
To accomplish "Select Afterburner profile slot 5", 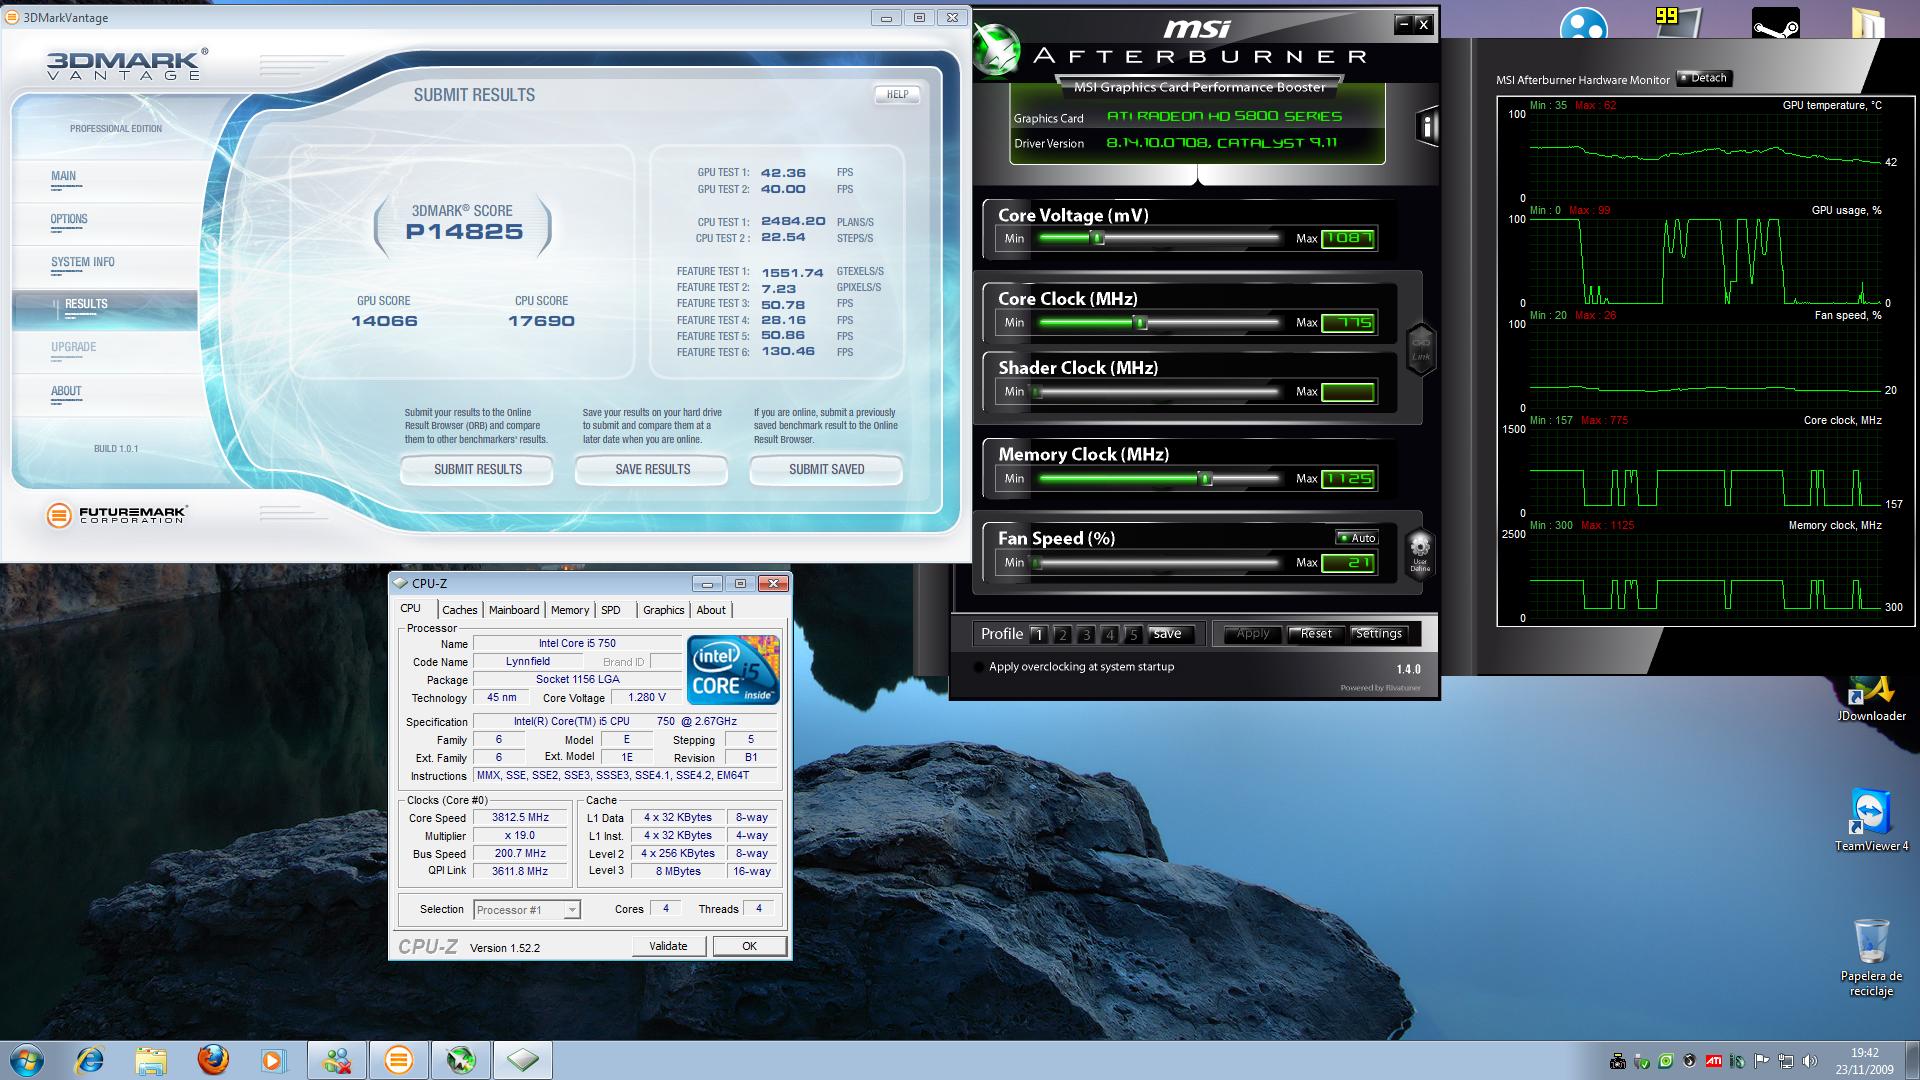I will point(1133,634).
